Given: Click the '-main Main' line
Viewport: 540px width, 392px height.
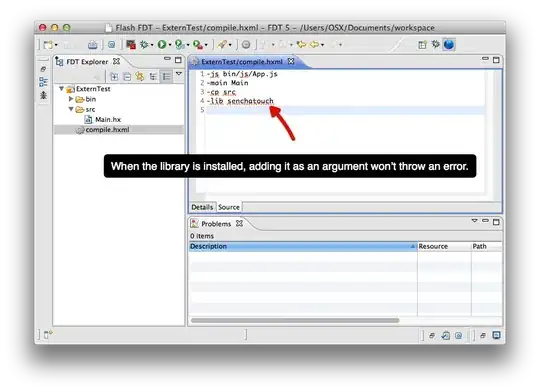Looking at the screenshot, I should click(227, 83).
